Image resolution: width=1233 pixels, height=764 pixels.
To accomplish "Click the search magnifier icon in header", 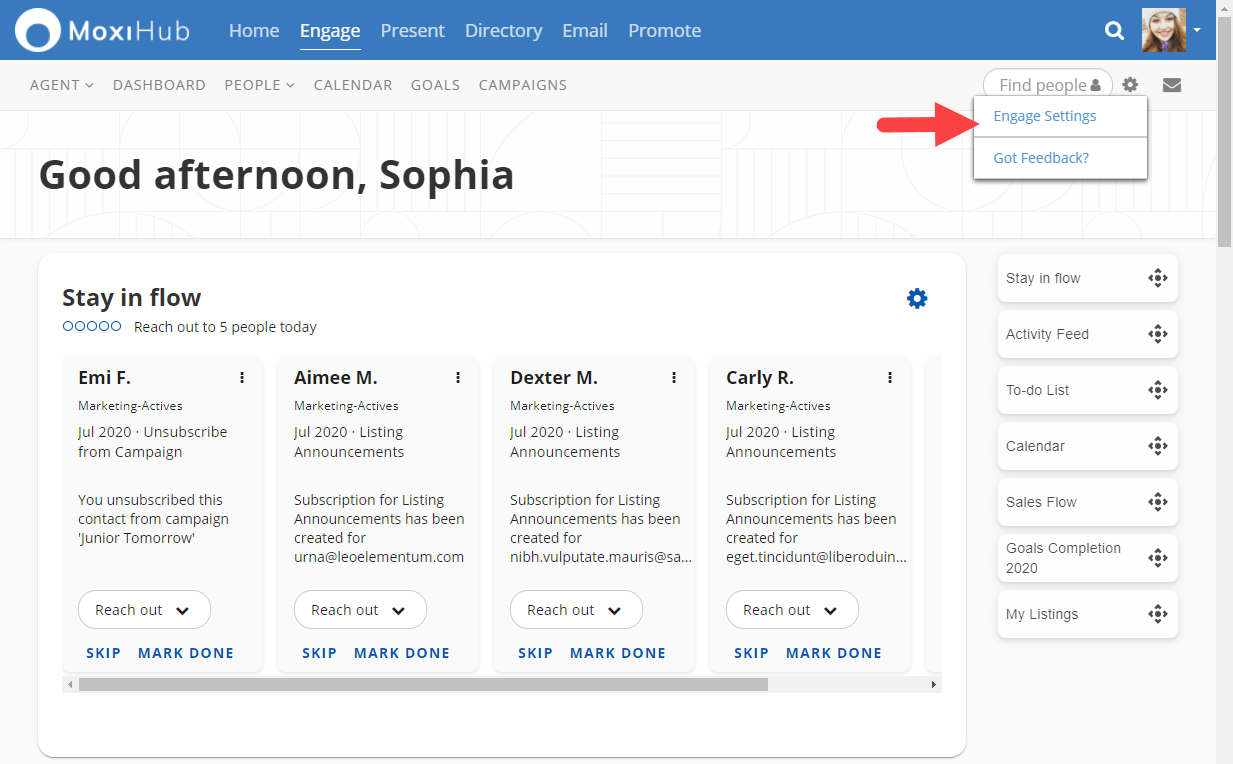I will pos(1114,31).
